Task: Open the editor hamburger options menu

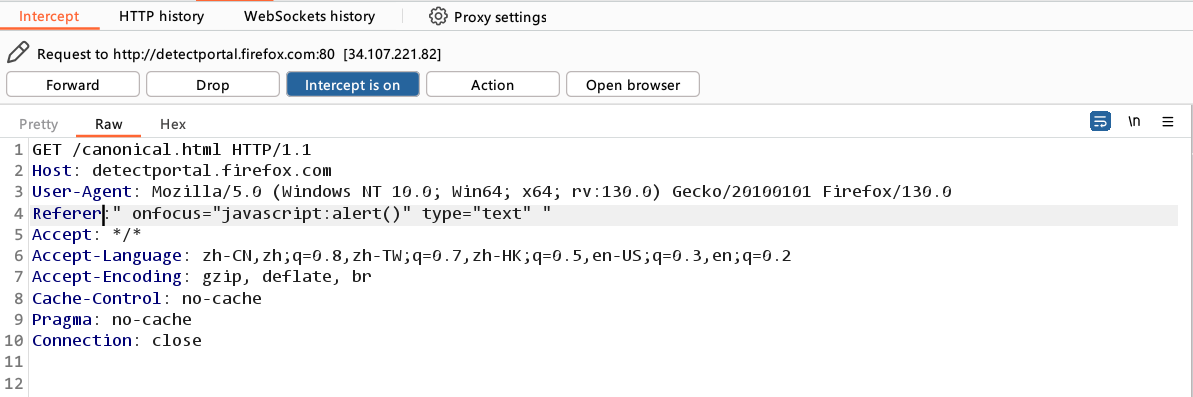Action: [x=1168, y=122]
